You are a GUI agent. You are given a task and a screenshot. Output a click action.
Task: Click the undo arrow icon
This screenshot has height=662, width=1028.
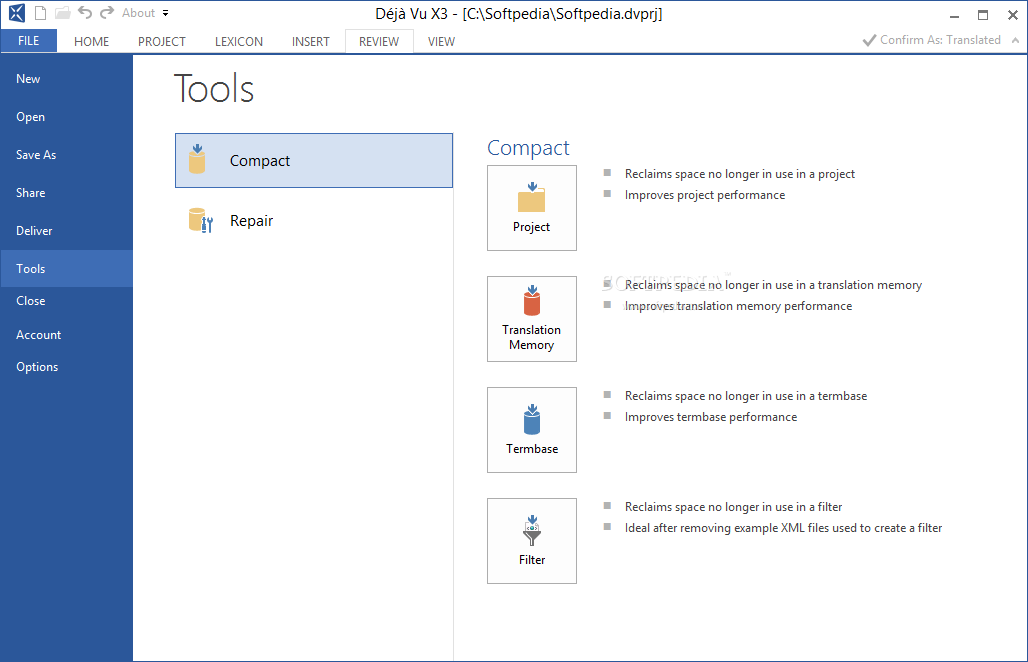click(85, 12)
